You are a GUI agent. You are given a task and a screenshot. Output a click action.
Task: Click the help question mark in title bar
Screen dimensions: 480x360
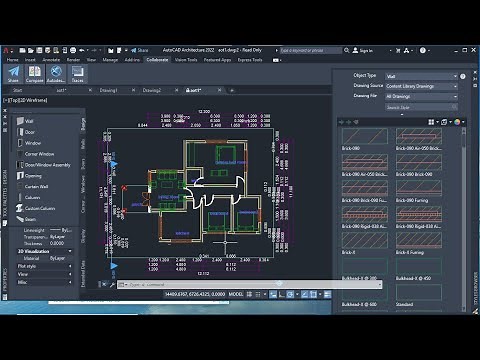point(423,50)
